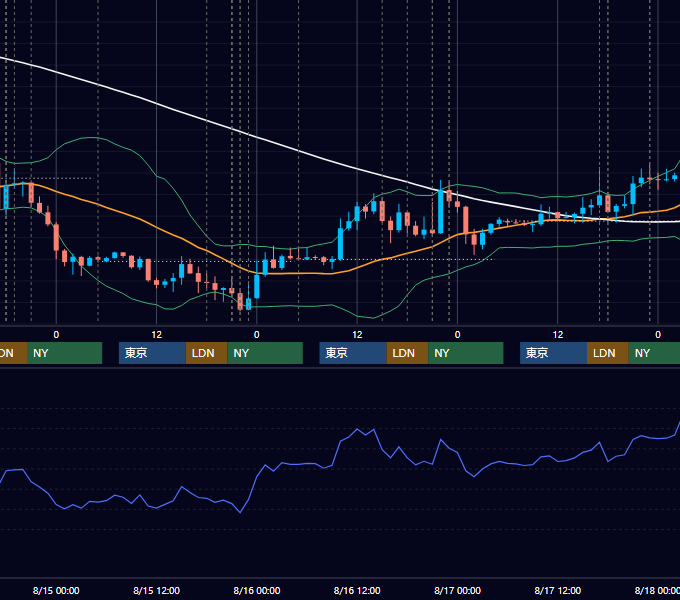Viewport: 680px width, 600px height.
Task: Click the NY session block spanning 8/15 00:00
Action: point(64,353)
